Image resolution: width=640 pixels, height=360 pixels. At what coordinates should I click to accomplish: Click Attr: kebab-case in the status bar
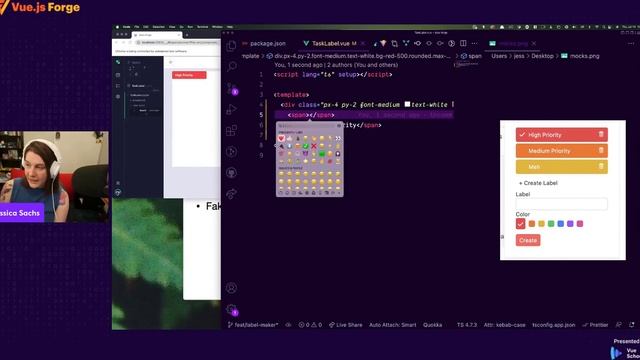pyautogui.click(x=504, y=325)
